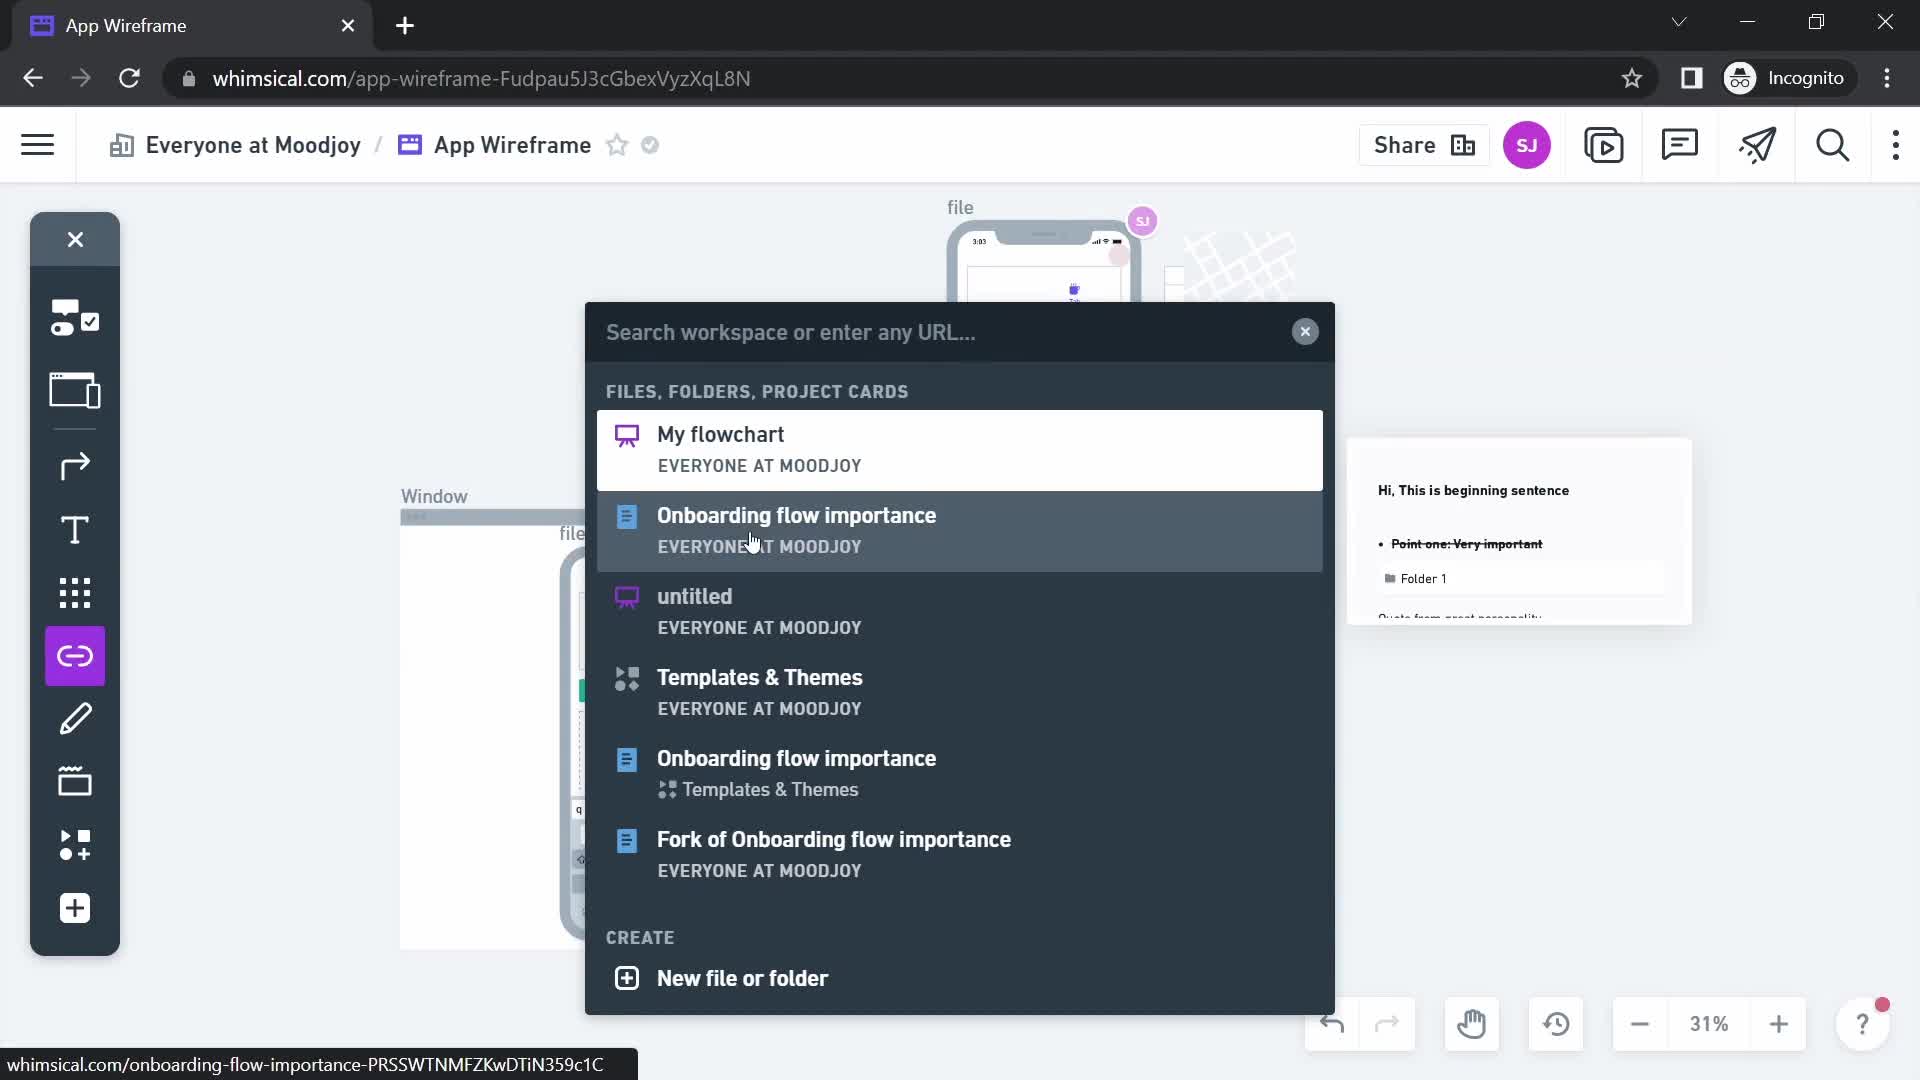Star the App Wireframe file
Screen dimensions: 1920x1080
pos(617,145)
